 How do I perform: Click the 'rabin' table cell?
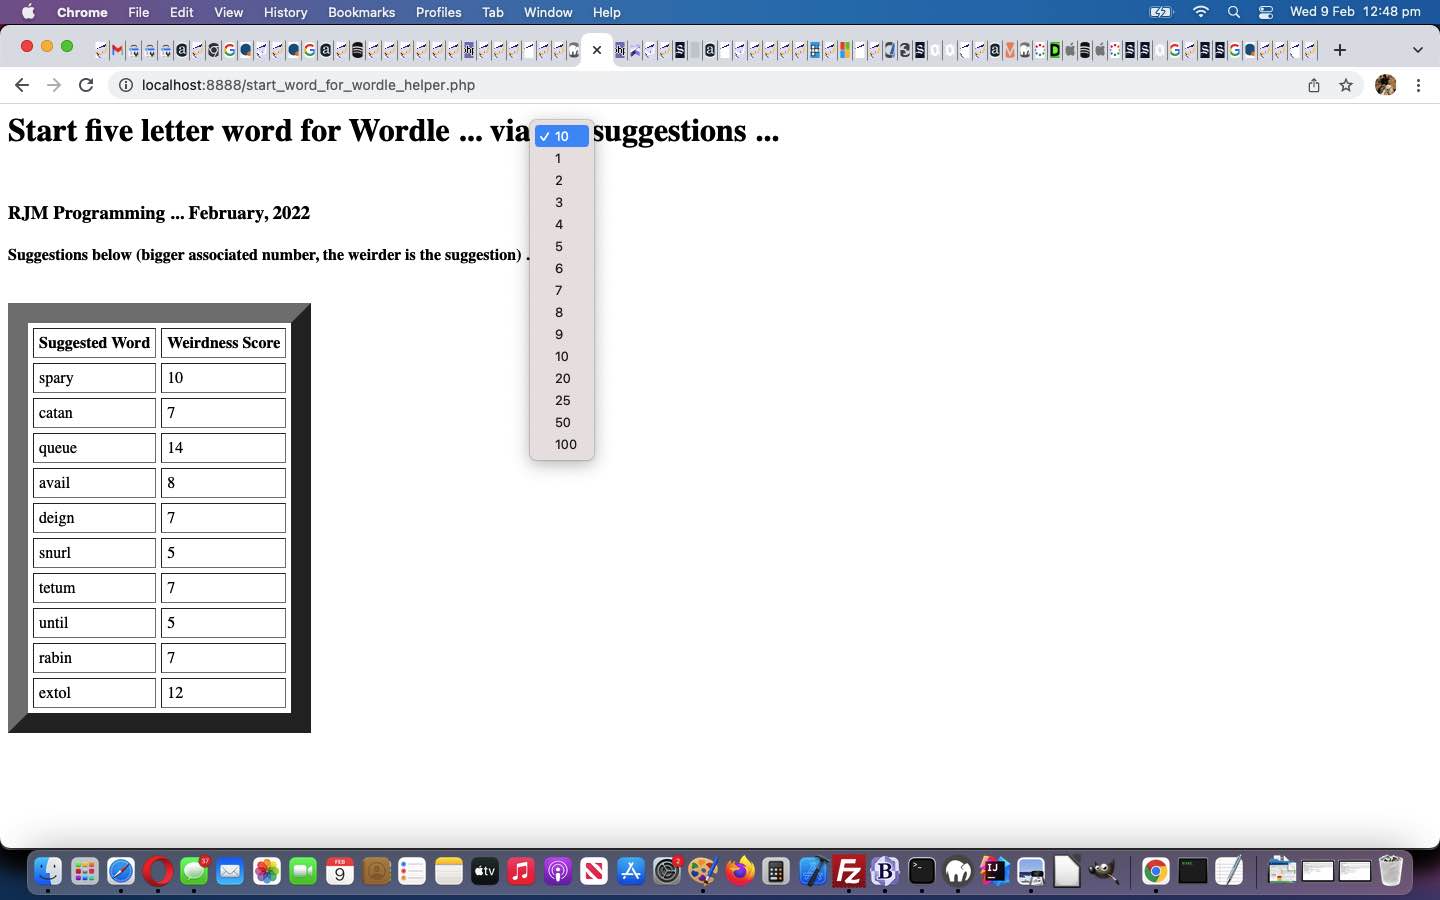[x=94, y=658]
